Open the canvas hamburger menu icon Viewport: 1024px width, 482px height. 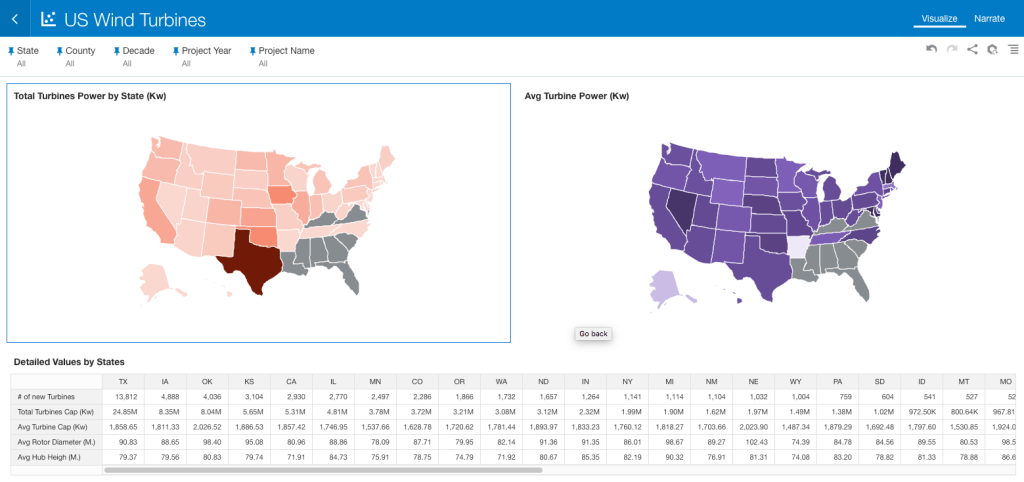point(1013,49)
